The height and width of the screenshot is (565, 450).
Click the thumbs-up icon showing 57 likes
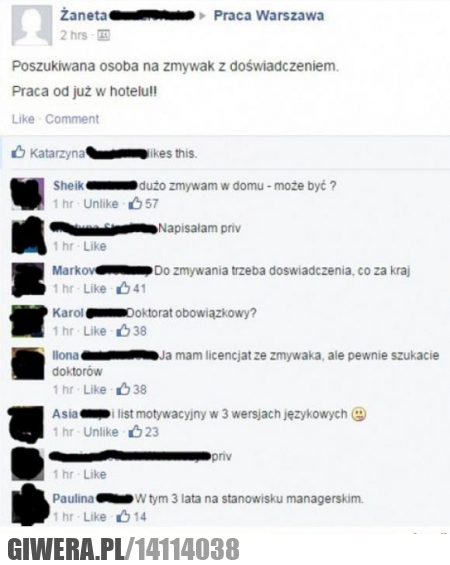[x=135, y=204]
